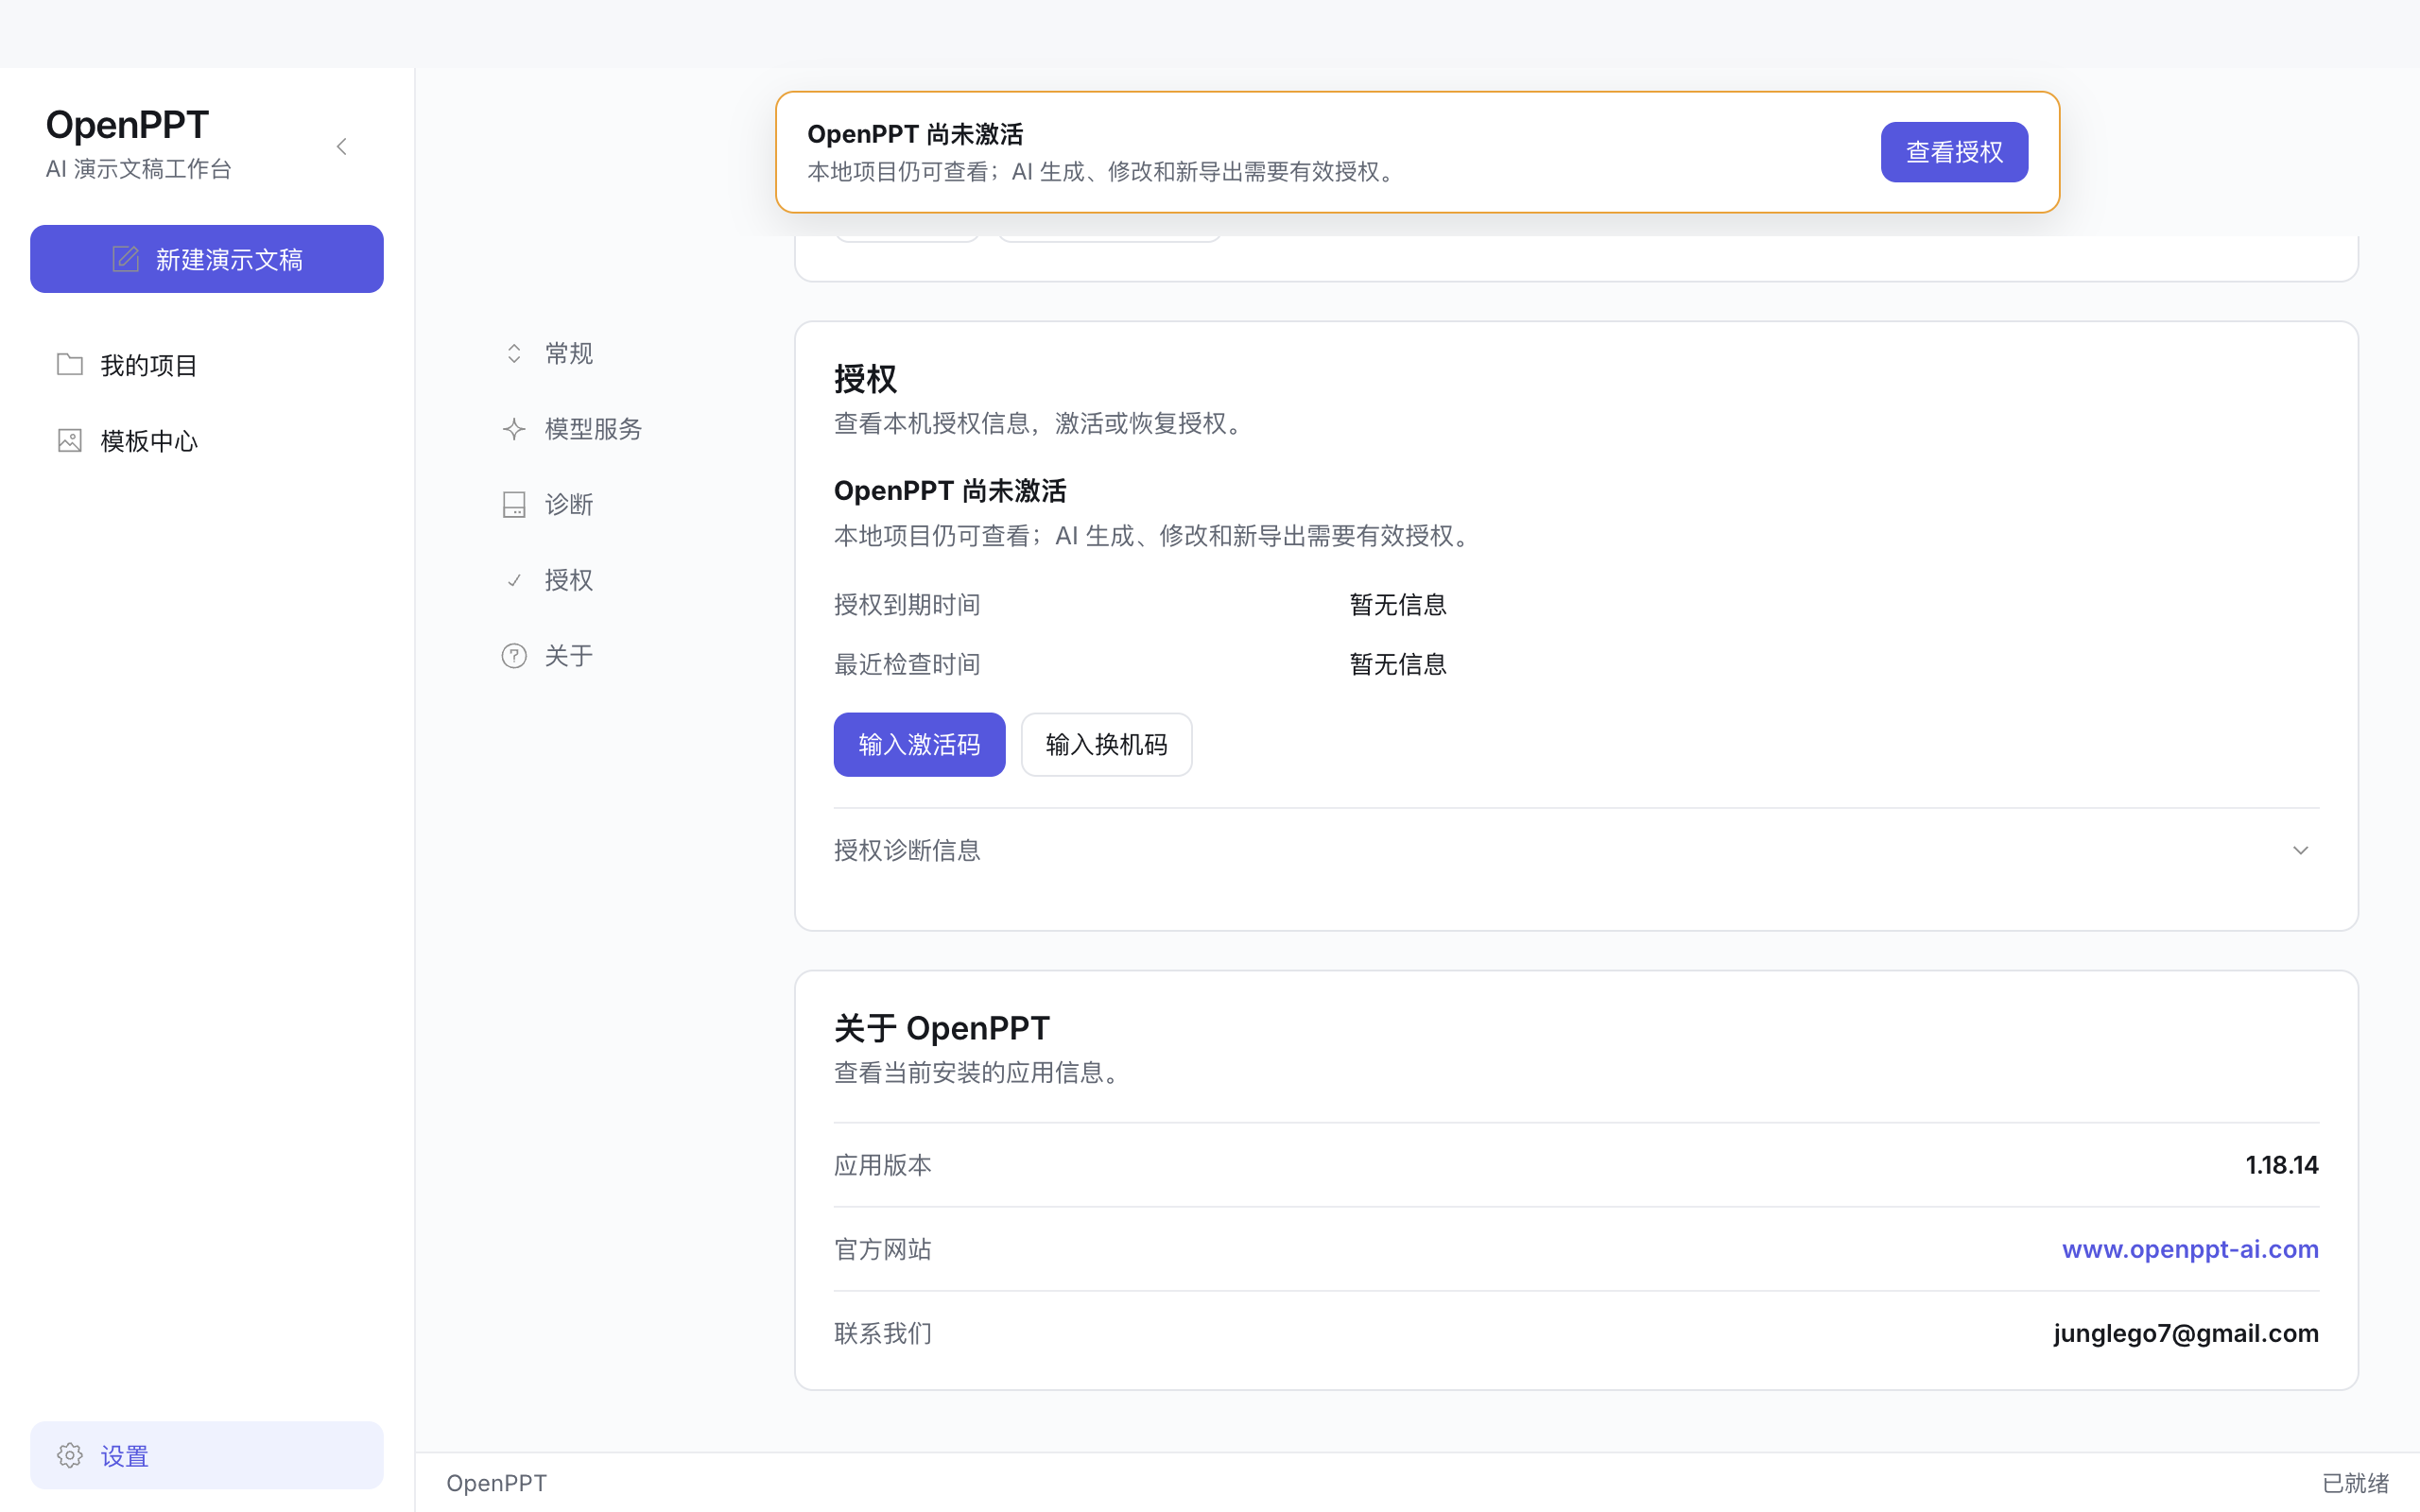This screenshot has width=2420, height=1512.
Task: Open 我的项目 in the sidebar
Action: pyautogui.click(x=207, y=365)
